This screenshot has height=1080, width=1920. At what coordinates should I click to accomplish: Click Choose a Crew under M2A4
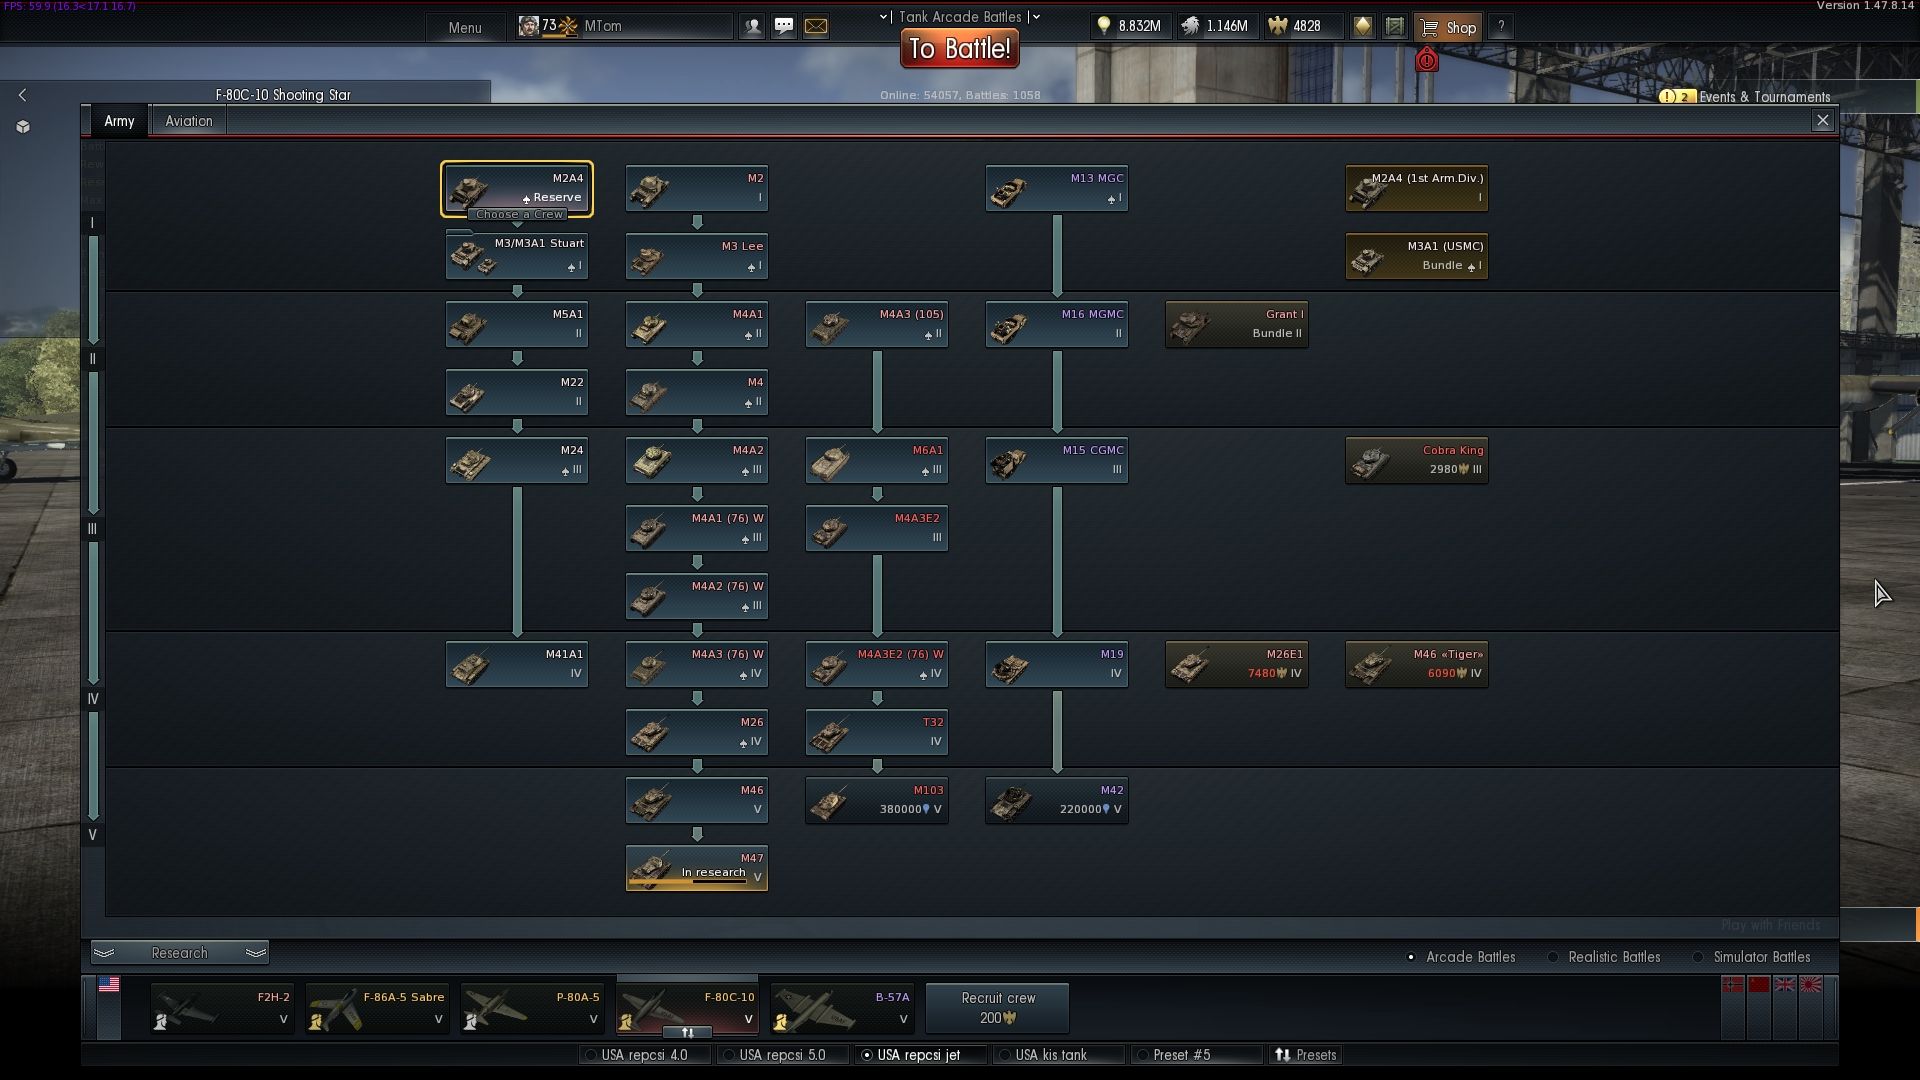point(519,214)
